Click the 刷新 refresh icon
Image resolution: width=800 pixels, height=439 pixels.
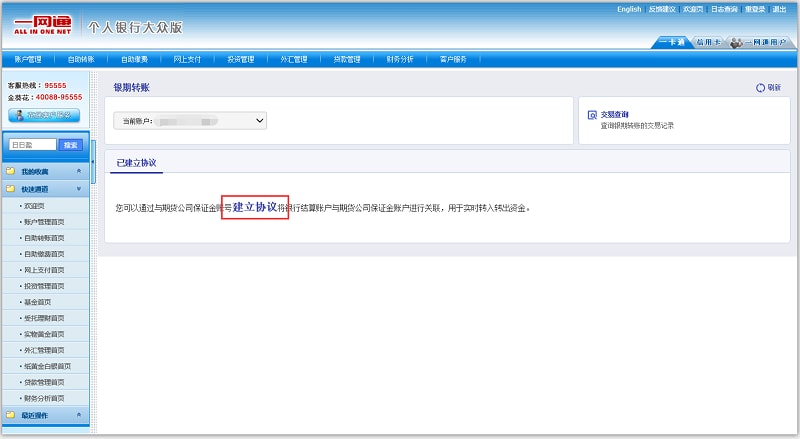760,88
